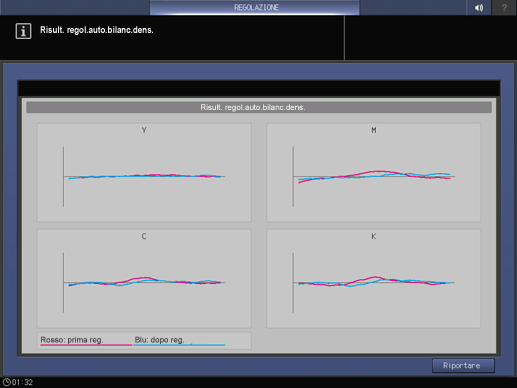Click the top message 'Risult. regol.auto.bilanc.dens.'
The width and height of the screenshot is (517, 388).
pyautogui.click(x=97, y=30)
